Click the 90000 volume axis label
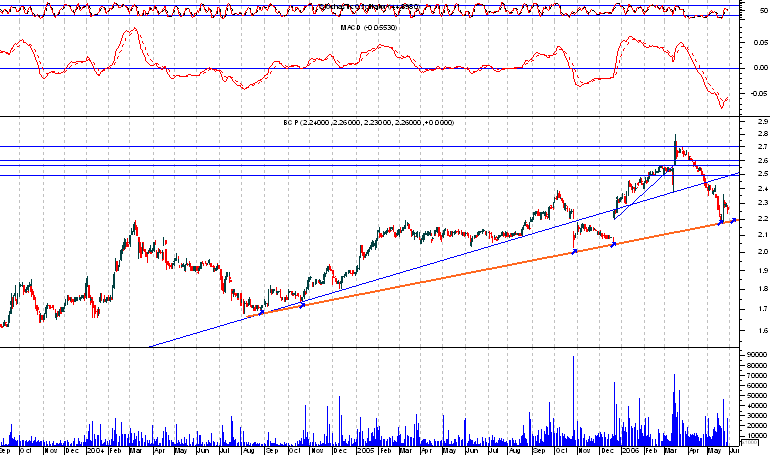This screenshot has width=770, height=455. [757, 354]
